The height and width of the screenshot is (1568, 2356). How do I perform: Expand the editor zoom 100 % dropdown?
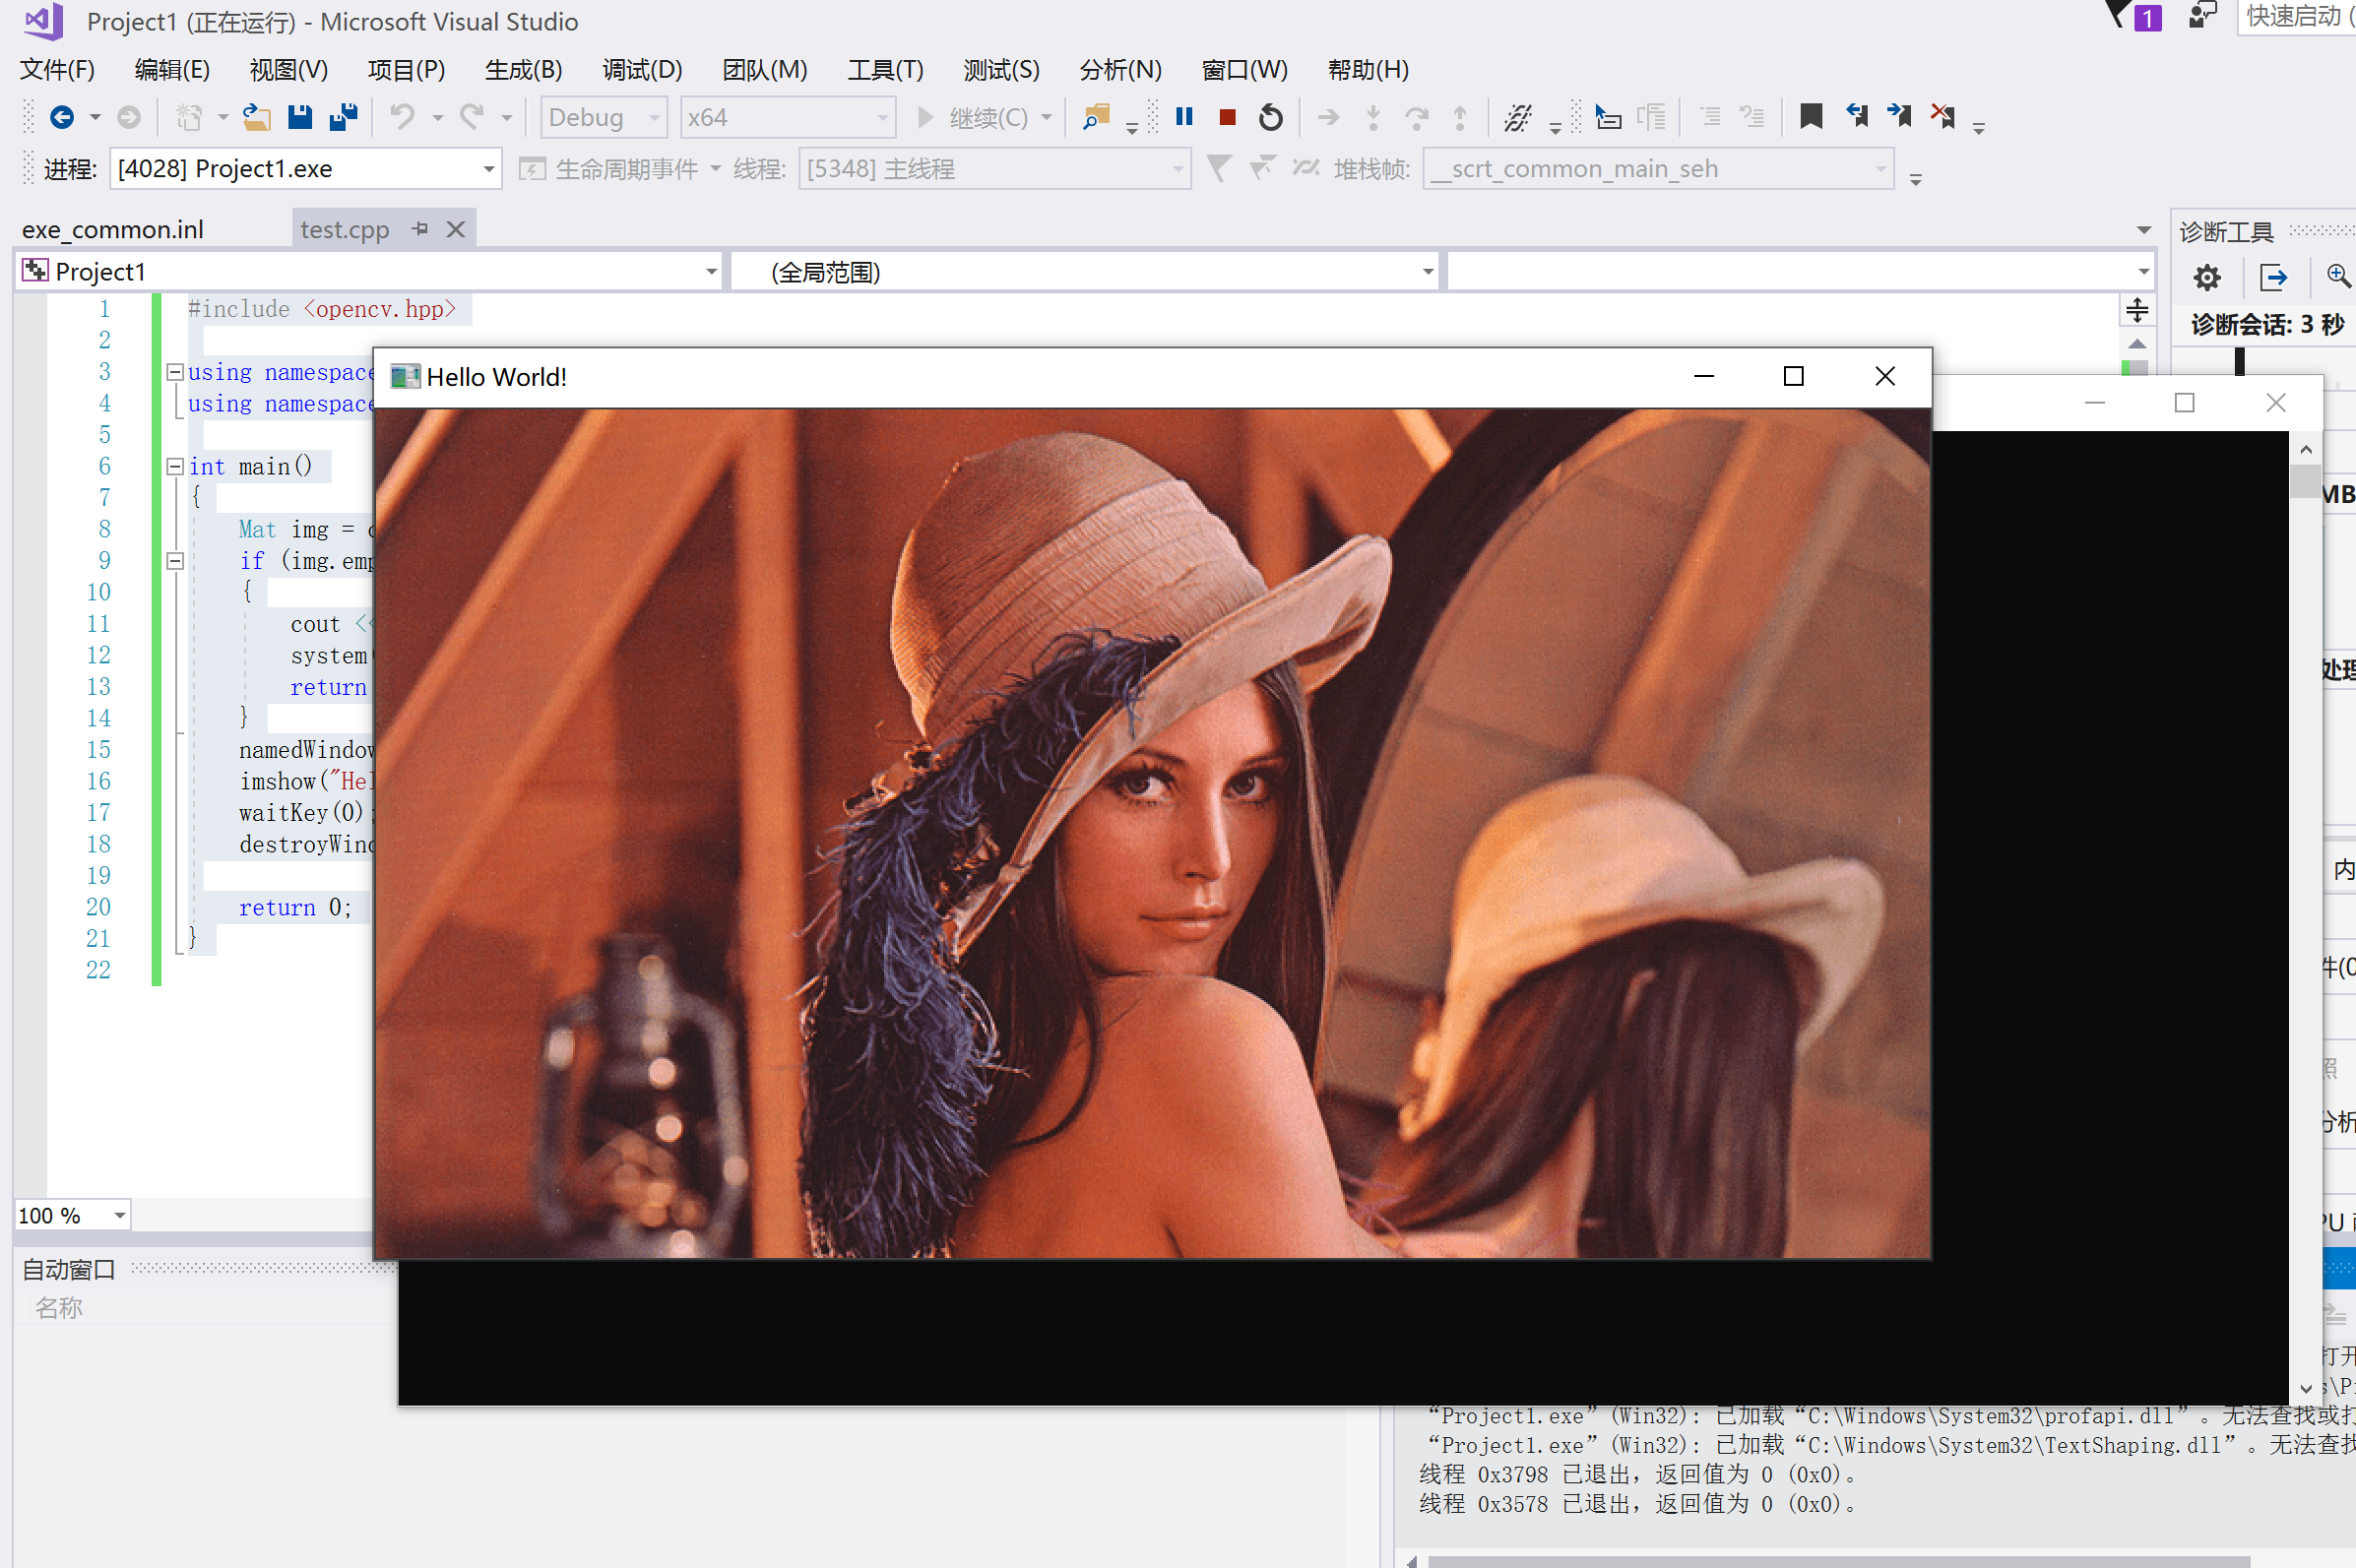point(119,1215)
